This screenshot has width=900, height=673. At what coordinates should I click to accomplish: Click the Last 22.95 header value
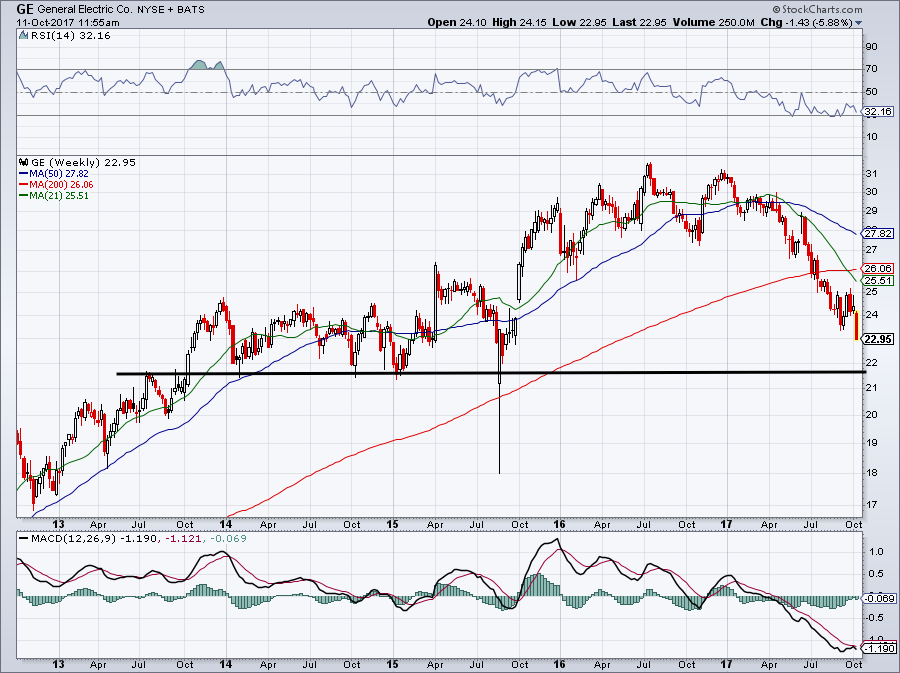tap(639, 22)
